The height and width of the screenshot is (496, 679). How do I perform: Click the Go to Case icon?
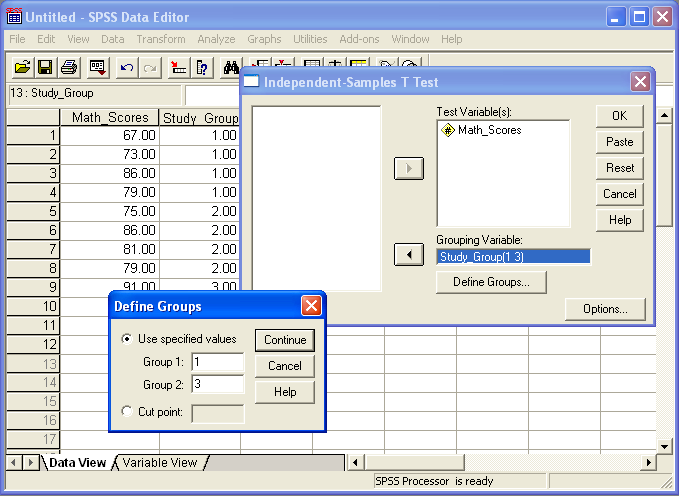coord(178,68)
